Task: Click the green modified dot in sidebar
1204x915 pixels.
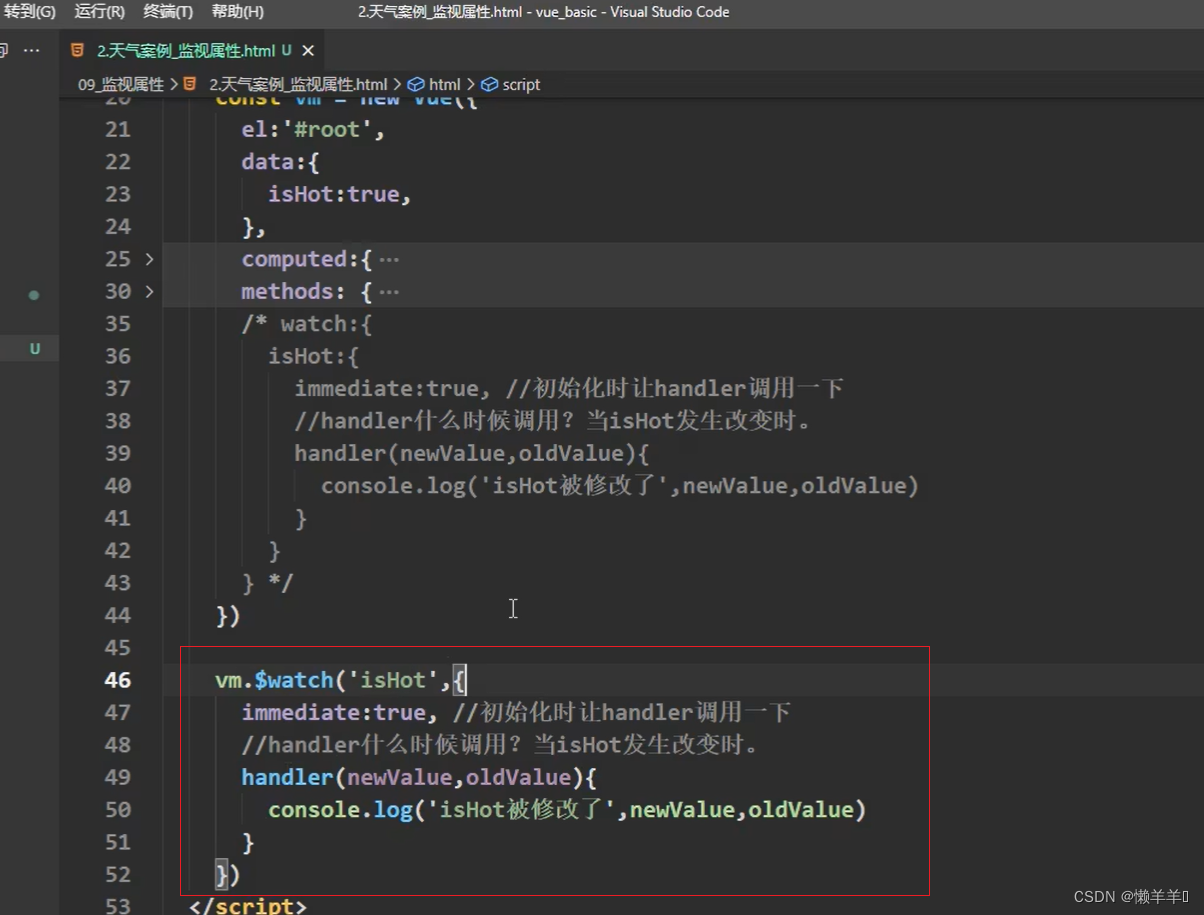Action: pos(34,295)
